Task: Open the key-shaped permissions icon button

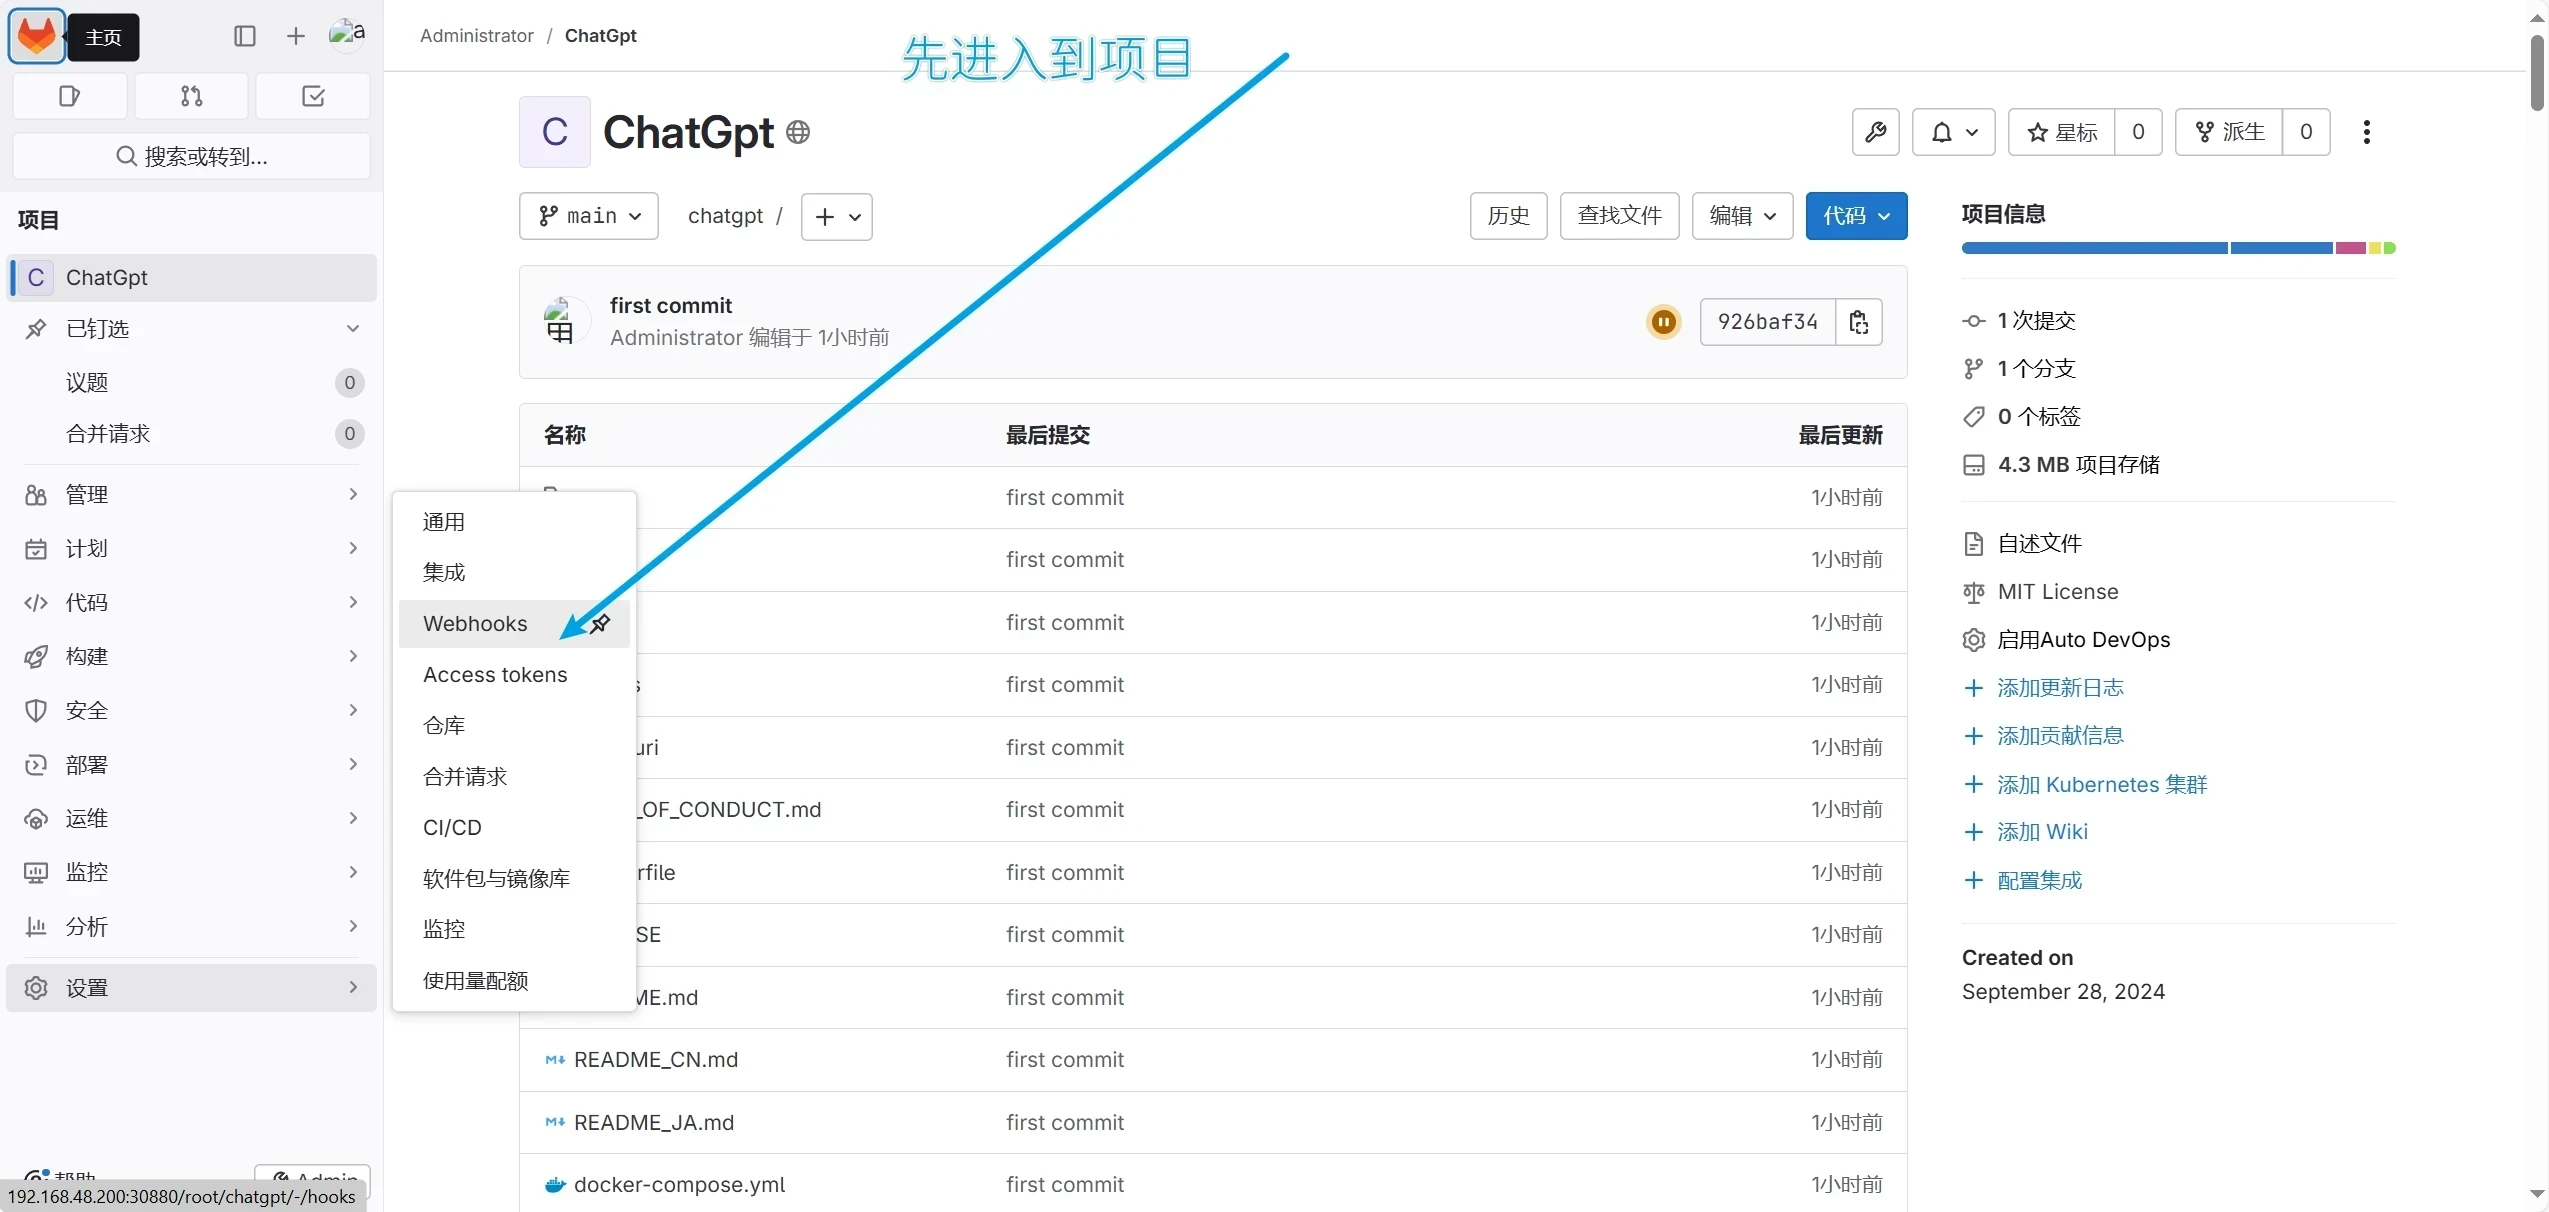Action: 1875,132
